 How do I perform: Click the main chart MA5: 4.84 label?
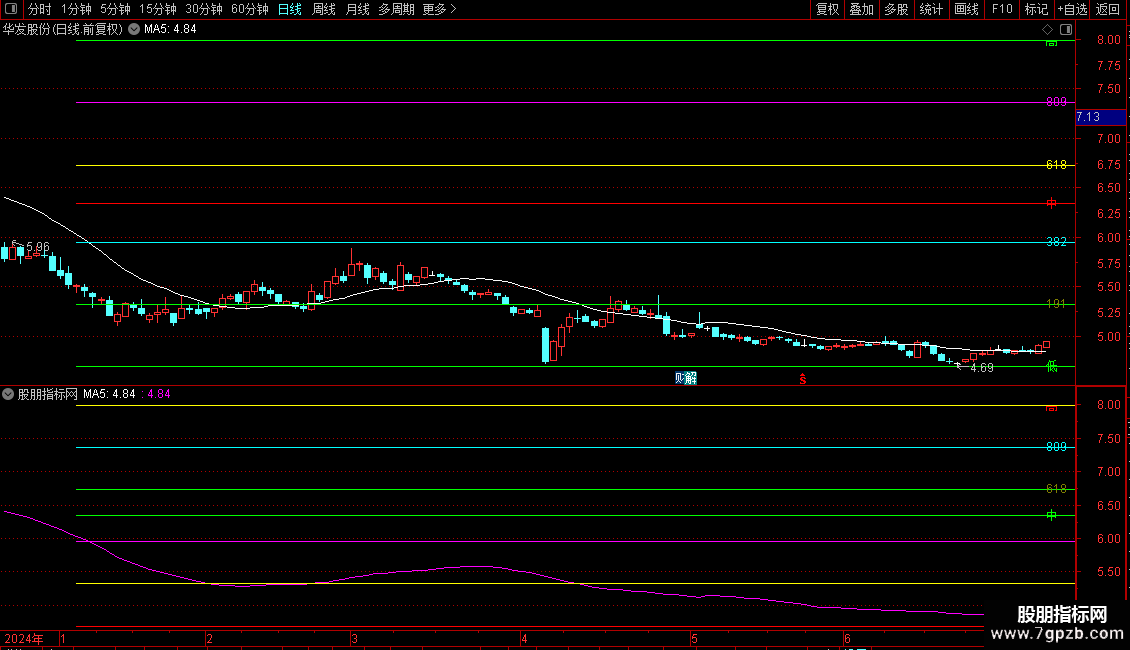[x=170, y=29]
